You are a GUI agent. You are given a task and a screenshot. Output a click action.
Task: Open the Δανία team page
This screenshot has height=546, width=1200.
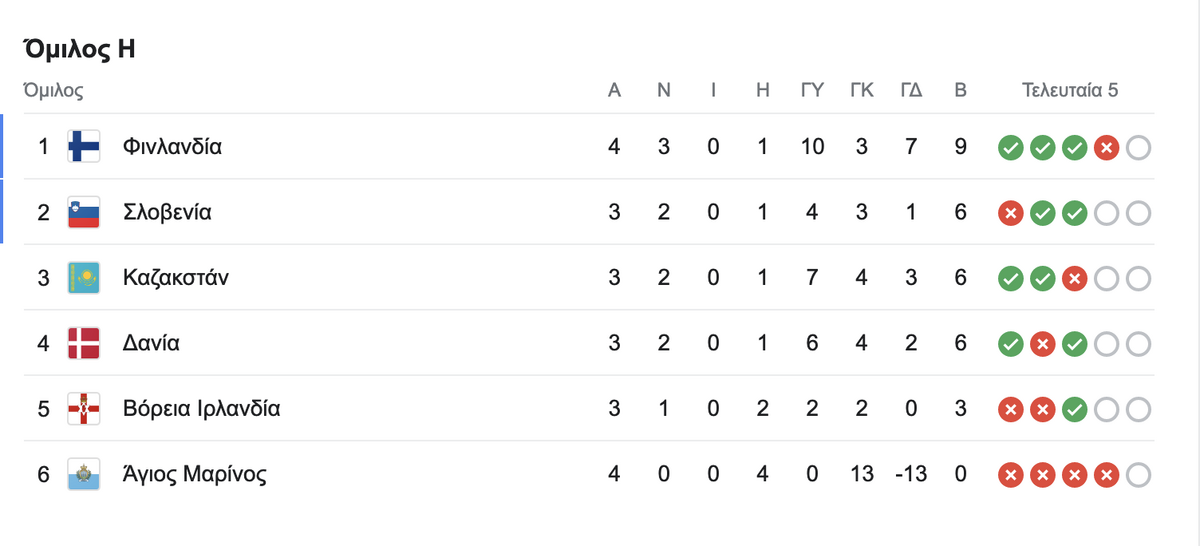coord(151,344)
